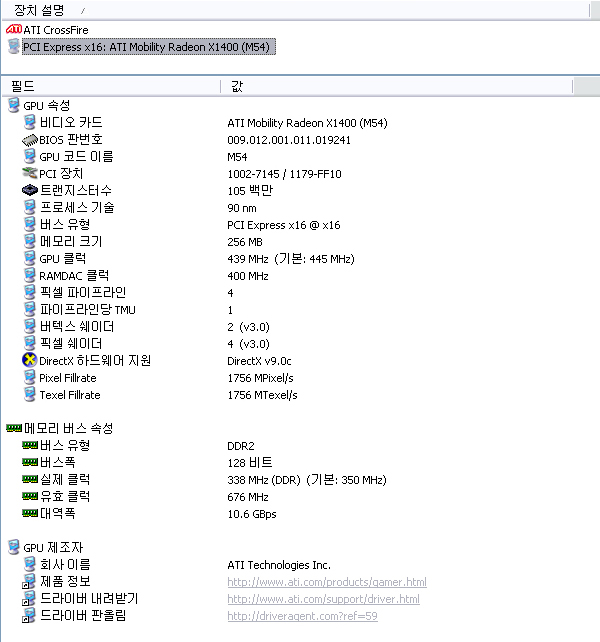
Task: Select the value PCI Express x16 @ x16
Action: pyautogui.click(x=283, y=225)
